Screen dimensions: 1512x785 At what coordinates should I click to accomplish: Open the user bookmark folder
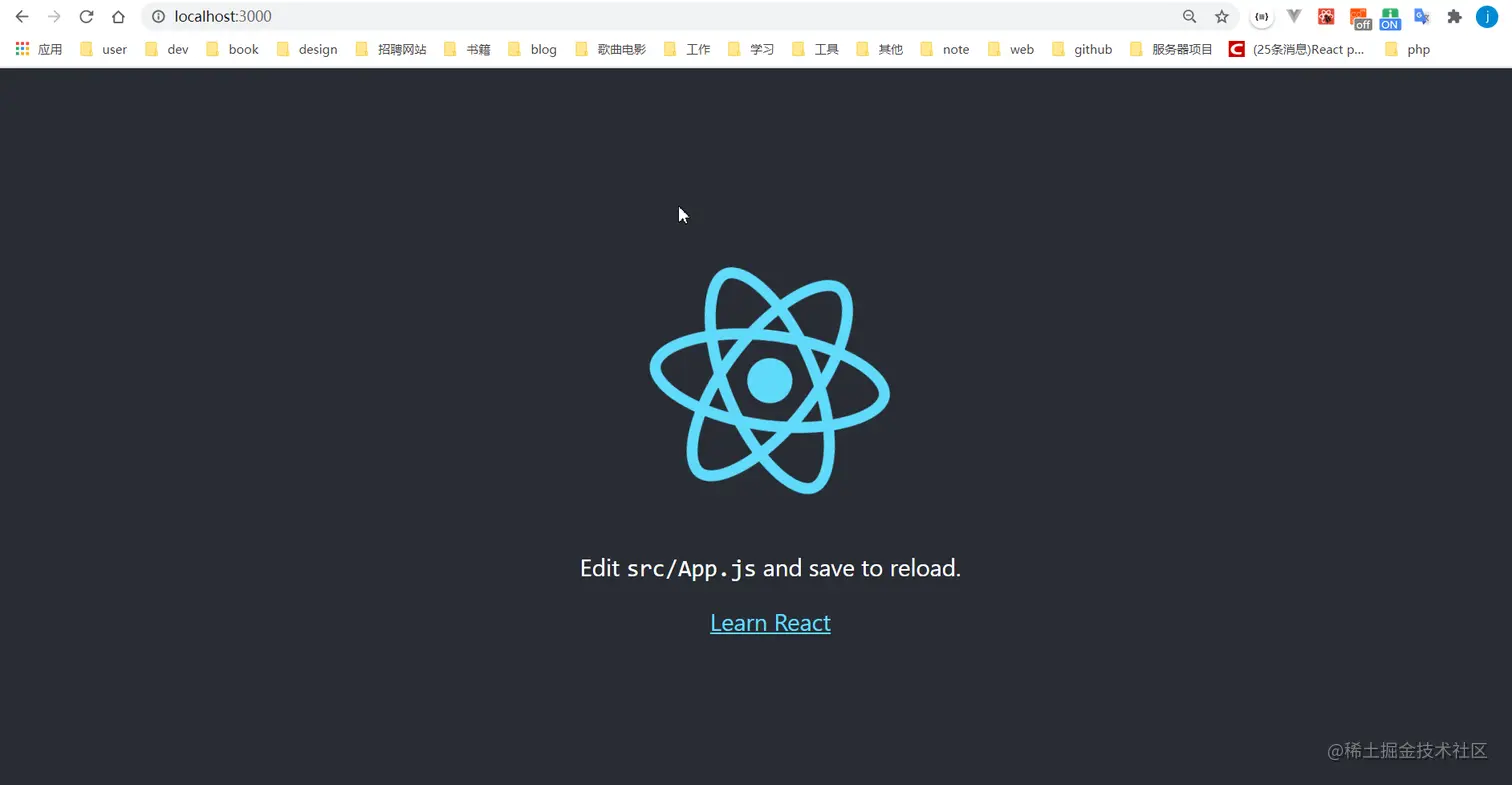coord(103,49)
